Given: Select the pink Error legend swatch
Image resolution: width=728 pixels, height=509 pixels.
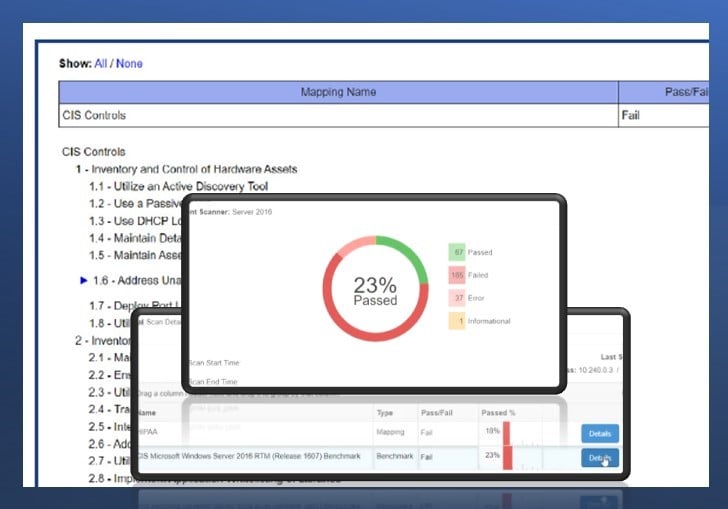Looking at the screenshot, I should point(456,297).
